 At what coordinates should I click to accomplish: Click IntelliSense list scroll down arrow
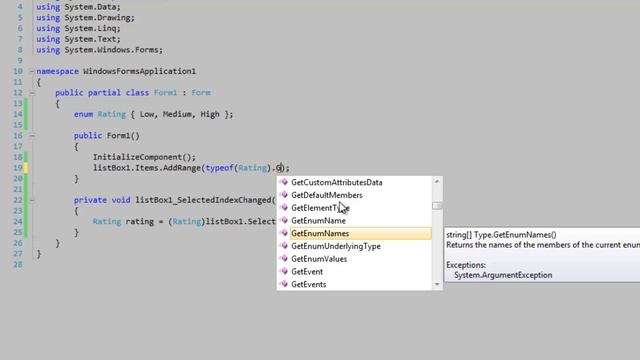point(437,284)
